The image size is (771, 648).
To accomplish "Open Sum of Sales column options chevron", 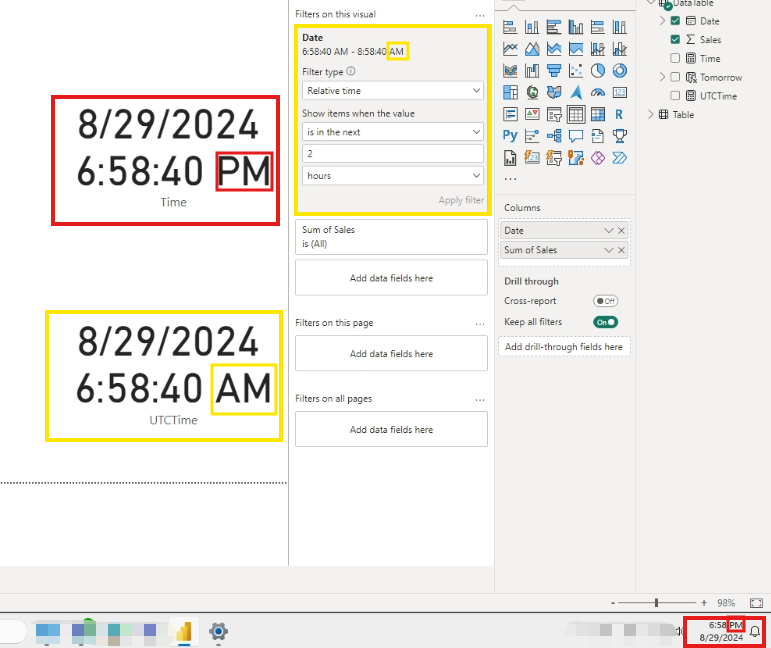I will (x=609, y=250).
